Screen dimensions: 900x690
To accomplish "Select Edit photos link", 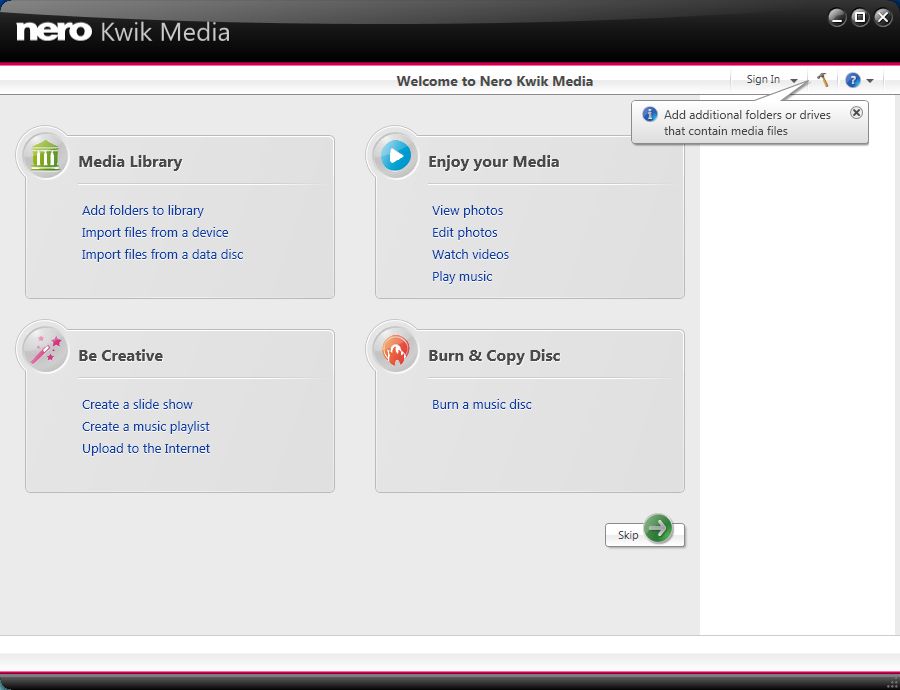I will coord(464,232).
